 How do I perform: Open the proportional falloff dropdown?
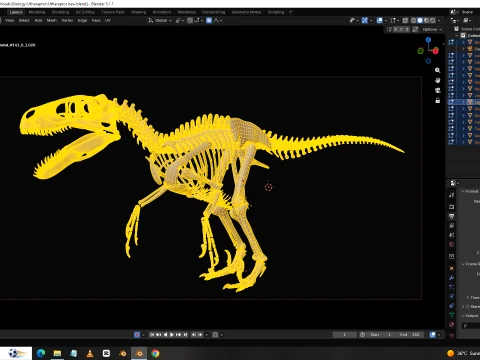pyautogui.click(x=218, y=20)
